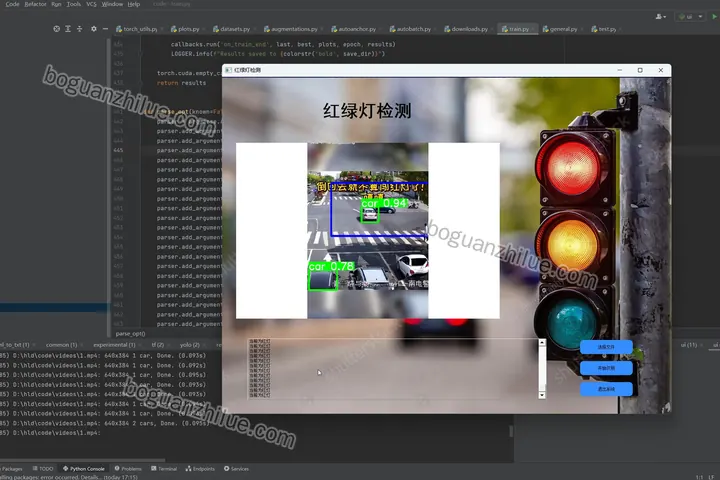The height and width of the screenshot is (480, 720).
Task: Click the console line ending in (0.092s)
Action: 103,365
